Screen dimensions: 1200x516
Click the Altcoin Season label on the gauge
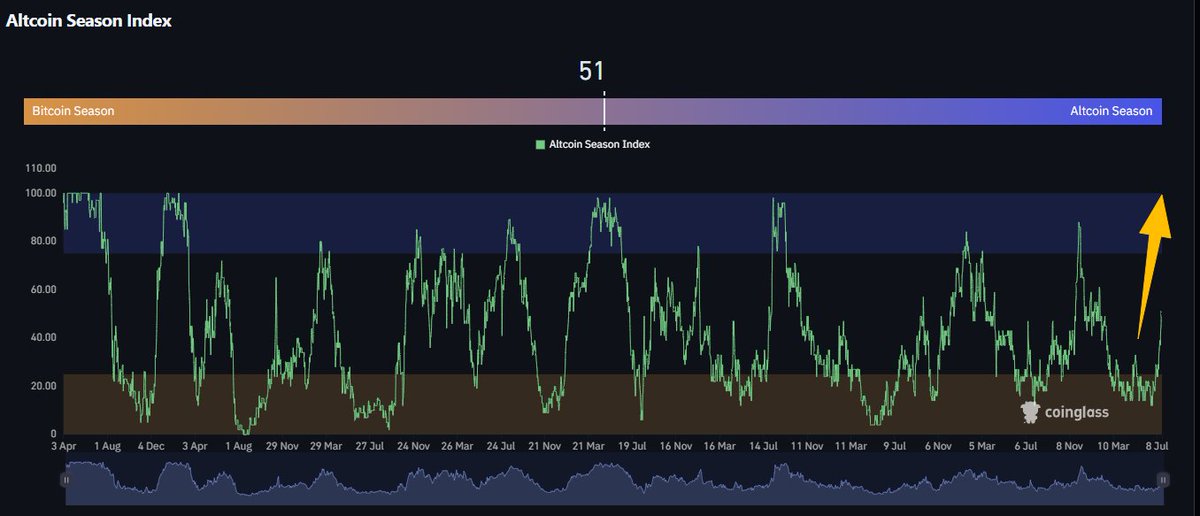point(1111,111)
